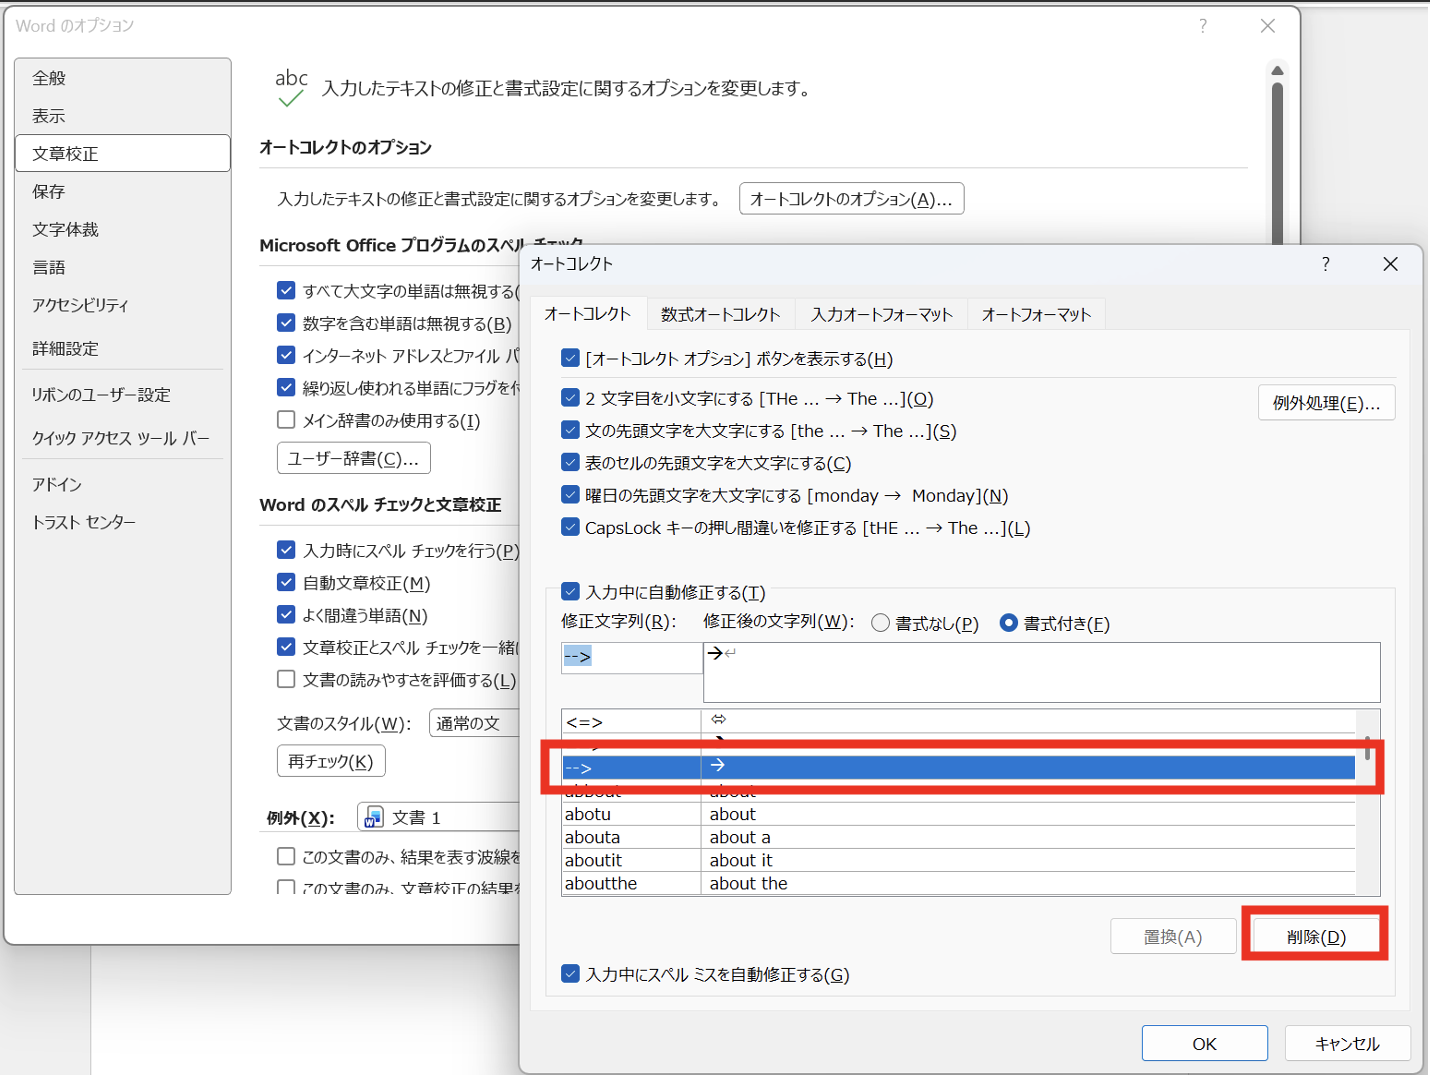Click the Word document icon in exceptions field
This screenshot has height=1080, width=1430.
(374, 817)
